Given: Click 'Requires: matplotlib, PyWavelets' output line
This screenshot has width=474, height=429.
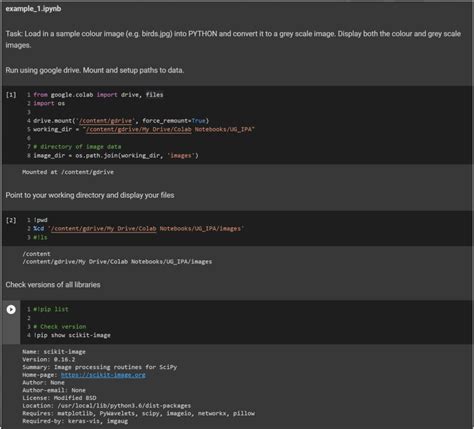Looking at the screenshot, I should coord(138,413).
